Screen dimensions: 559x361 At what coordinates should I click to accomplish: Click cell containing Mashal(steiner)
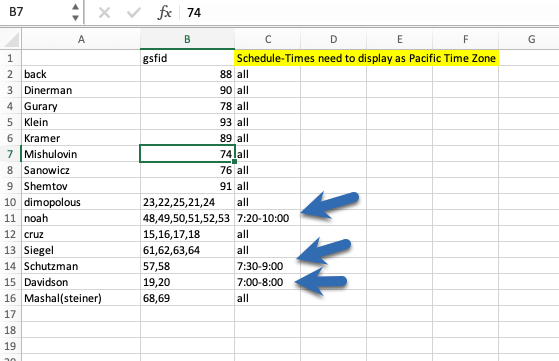pos(81,298)
